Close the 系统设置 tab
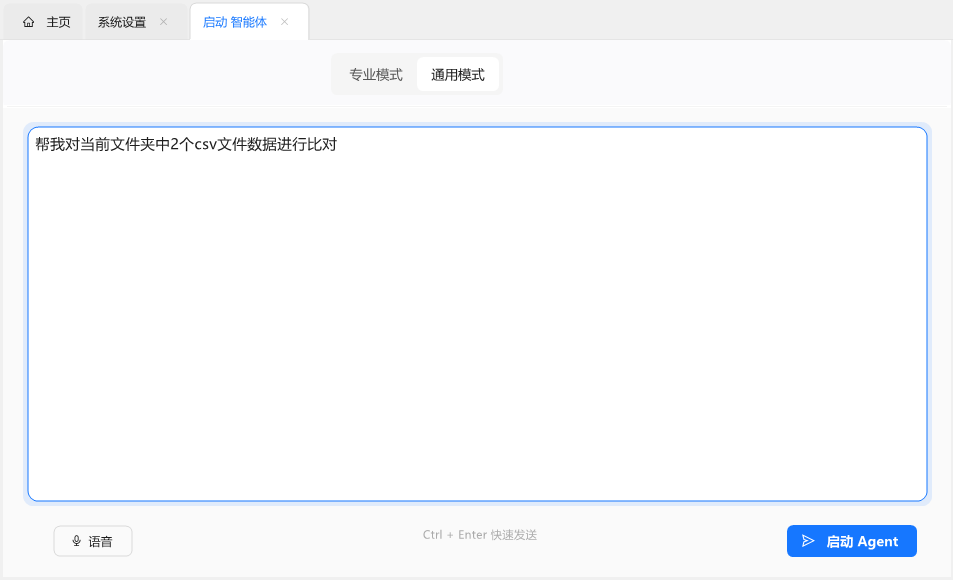 point(163,20)
